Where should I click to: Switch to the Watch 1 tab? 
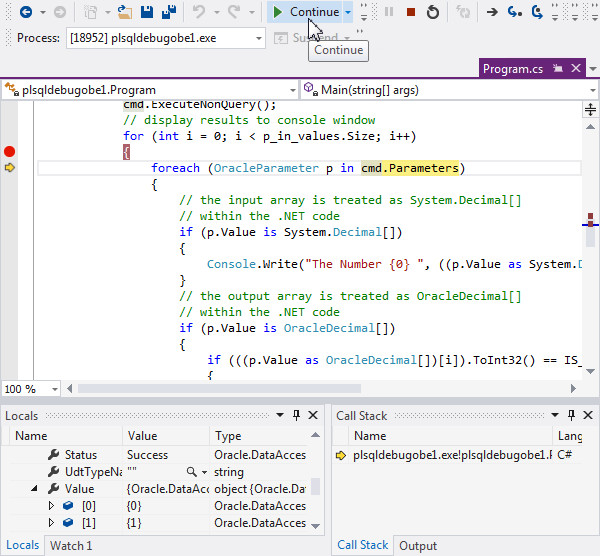[x=71, y=546]
